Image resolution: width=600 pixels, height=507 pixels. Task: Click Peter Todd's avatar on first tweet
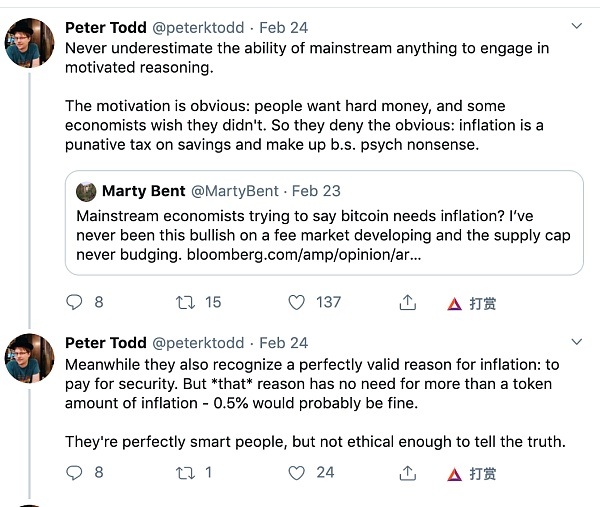click(x=30, y=44)
